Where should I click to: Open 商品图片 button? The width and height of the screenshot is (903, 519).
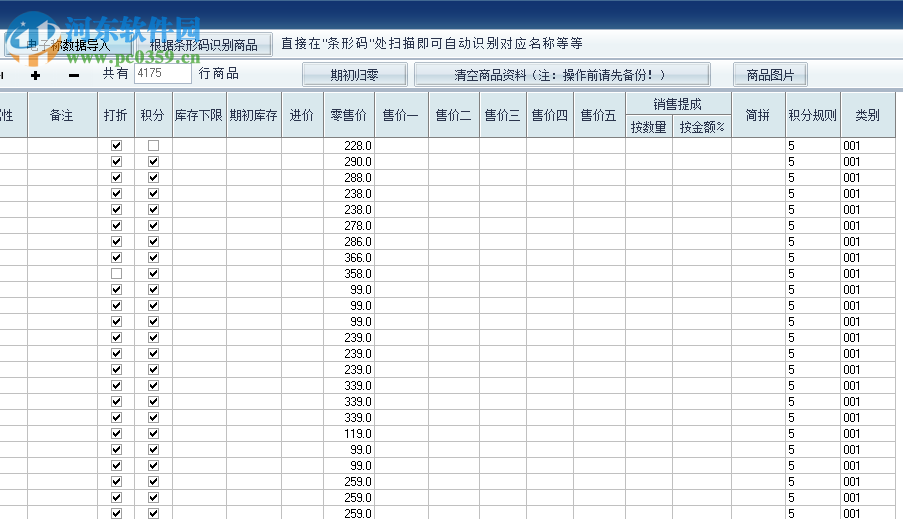click(770, 75)
